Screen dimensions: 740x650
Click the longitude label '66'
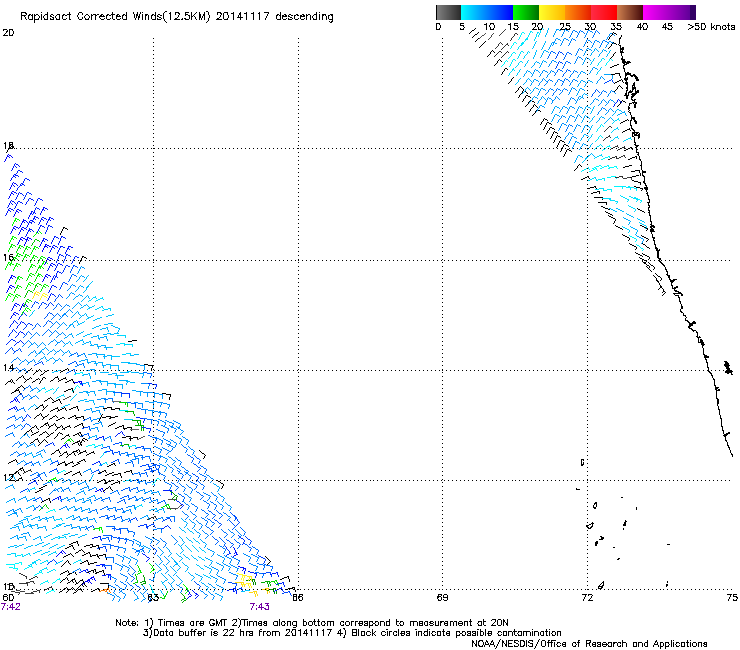[x=297, y=598]
